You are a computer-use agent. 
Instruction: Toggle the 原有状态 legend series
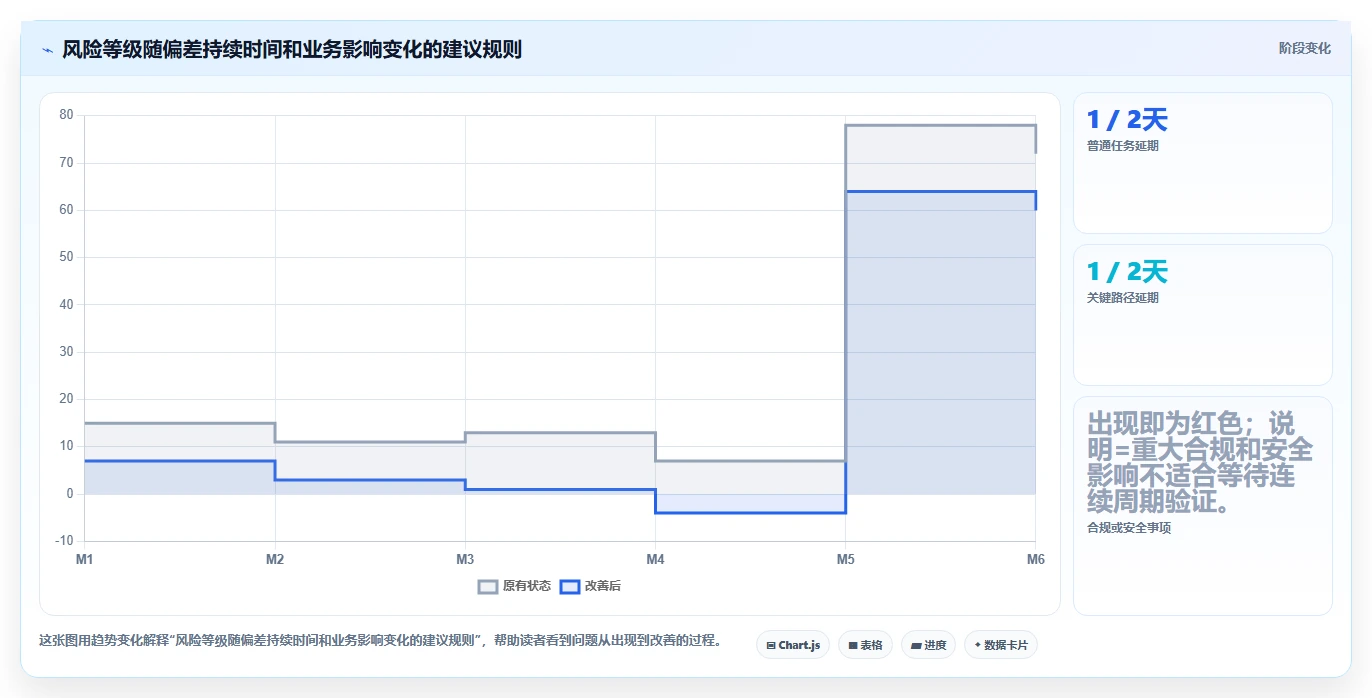(515, 586)
